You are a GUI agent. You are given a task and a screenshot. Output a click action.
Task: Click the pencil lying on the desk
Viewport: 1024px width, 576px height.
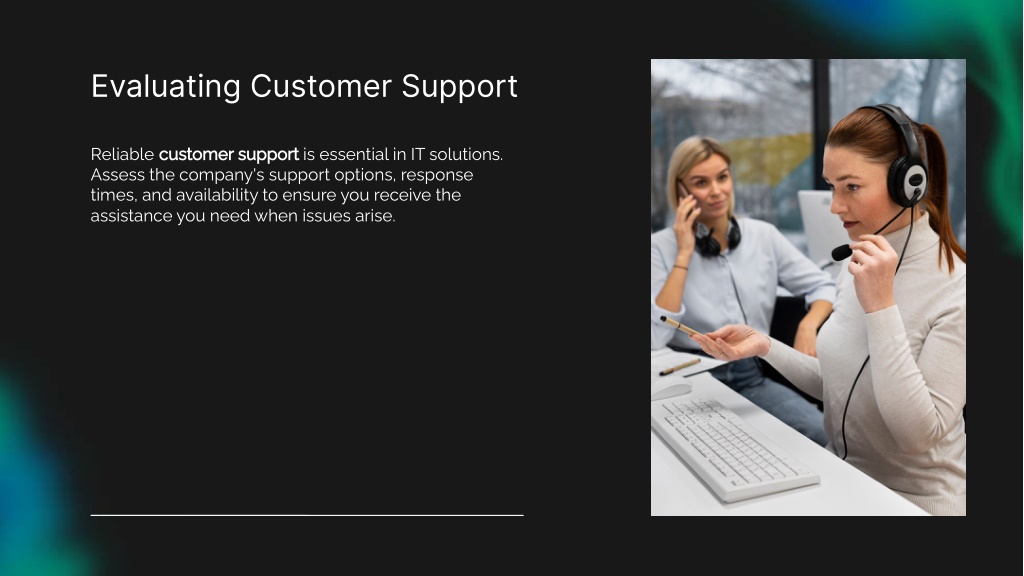tap(679, 367)
